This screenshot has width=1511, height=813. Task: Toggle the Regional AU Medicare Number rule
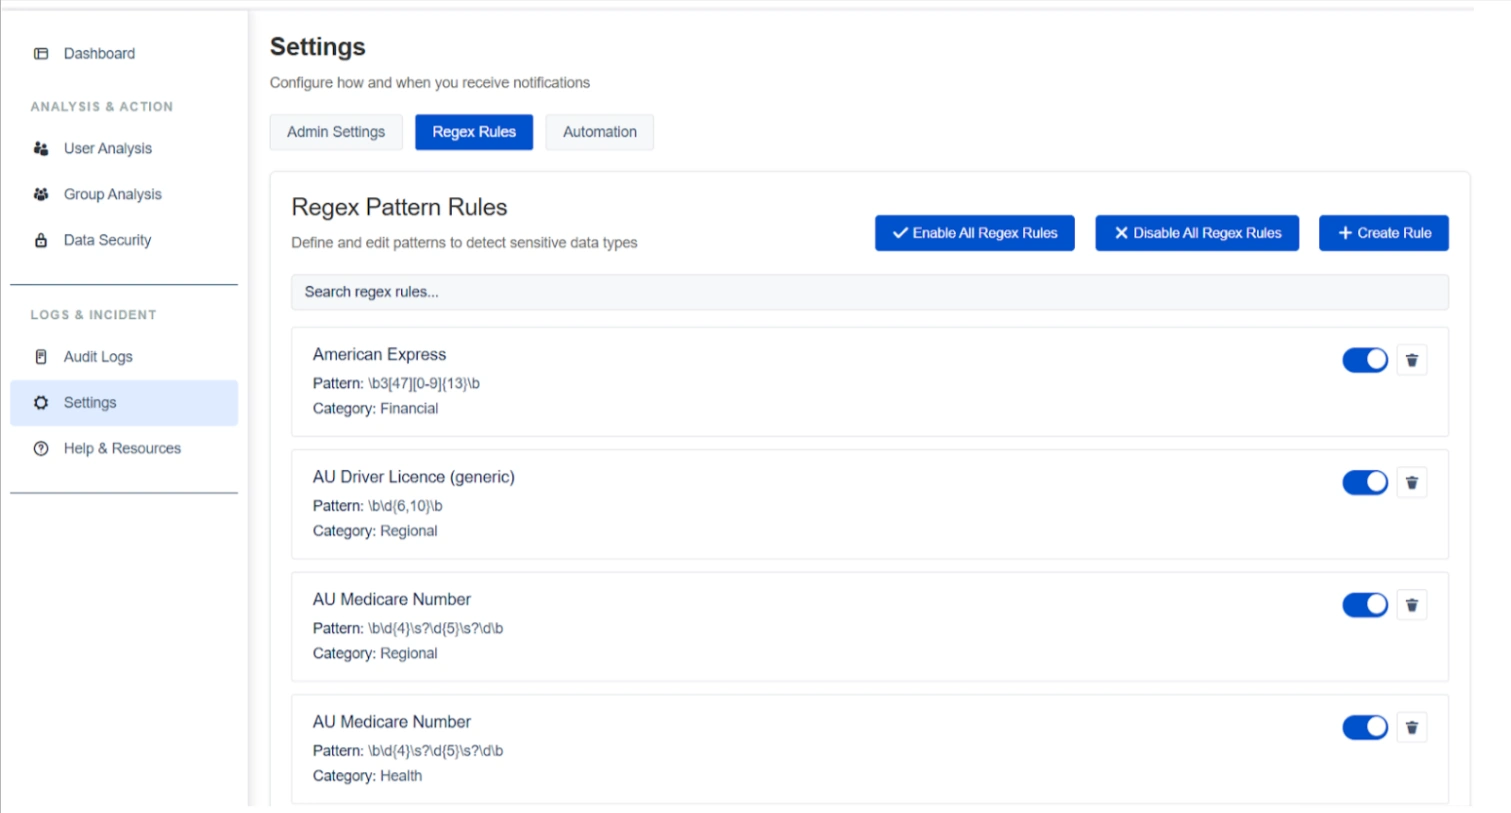[1364, 605]
